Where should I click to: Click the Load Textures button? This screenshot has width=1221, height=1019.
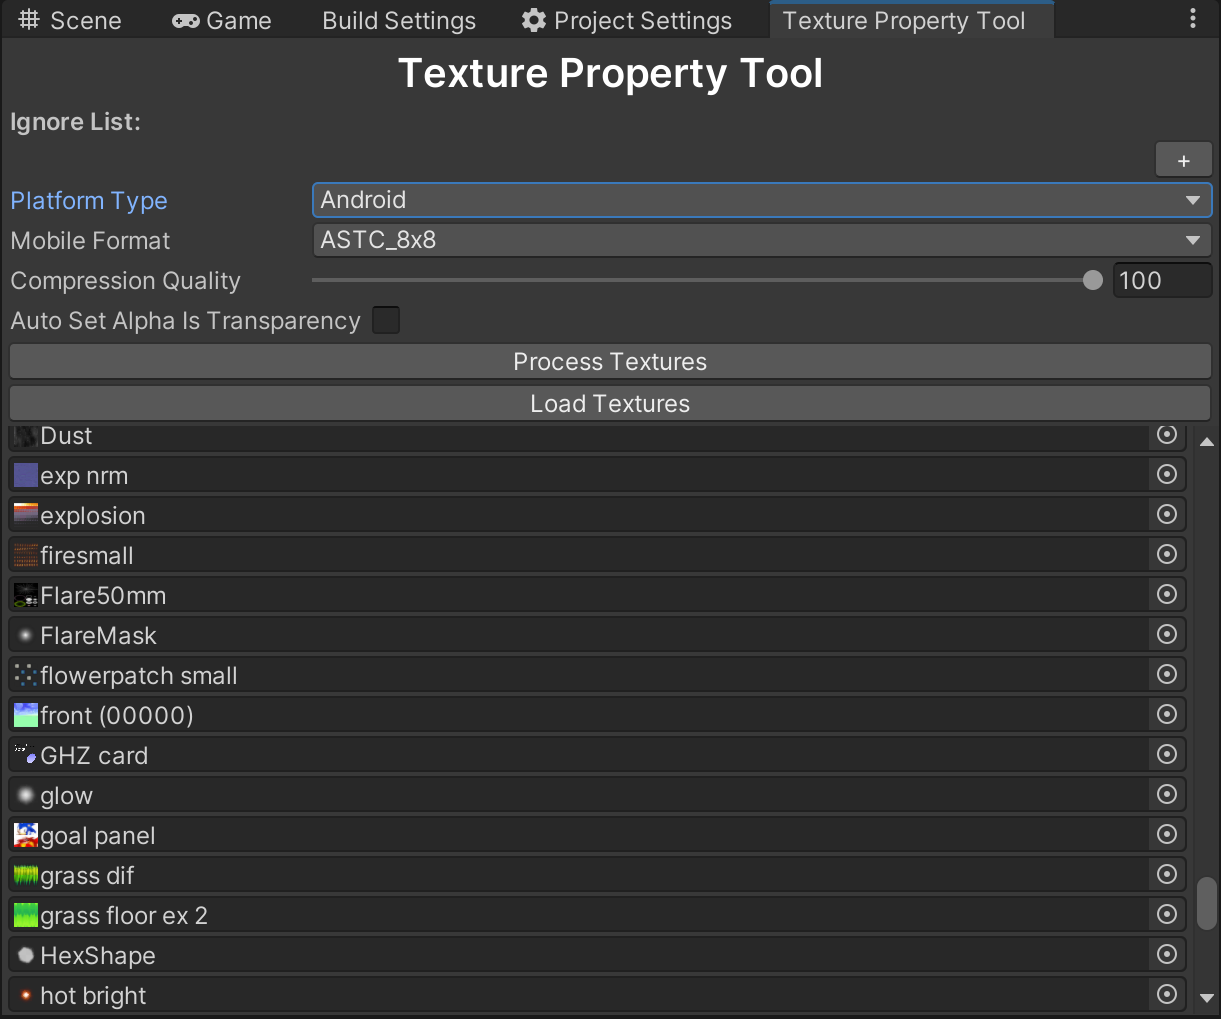[x=610, y=403]
